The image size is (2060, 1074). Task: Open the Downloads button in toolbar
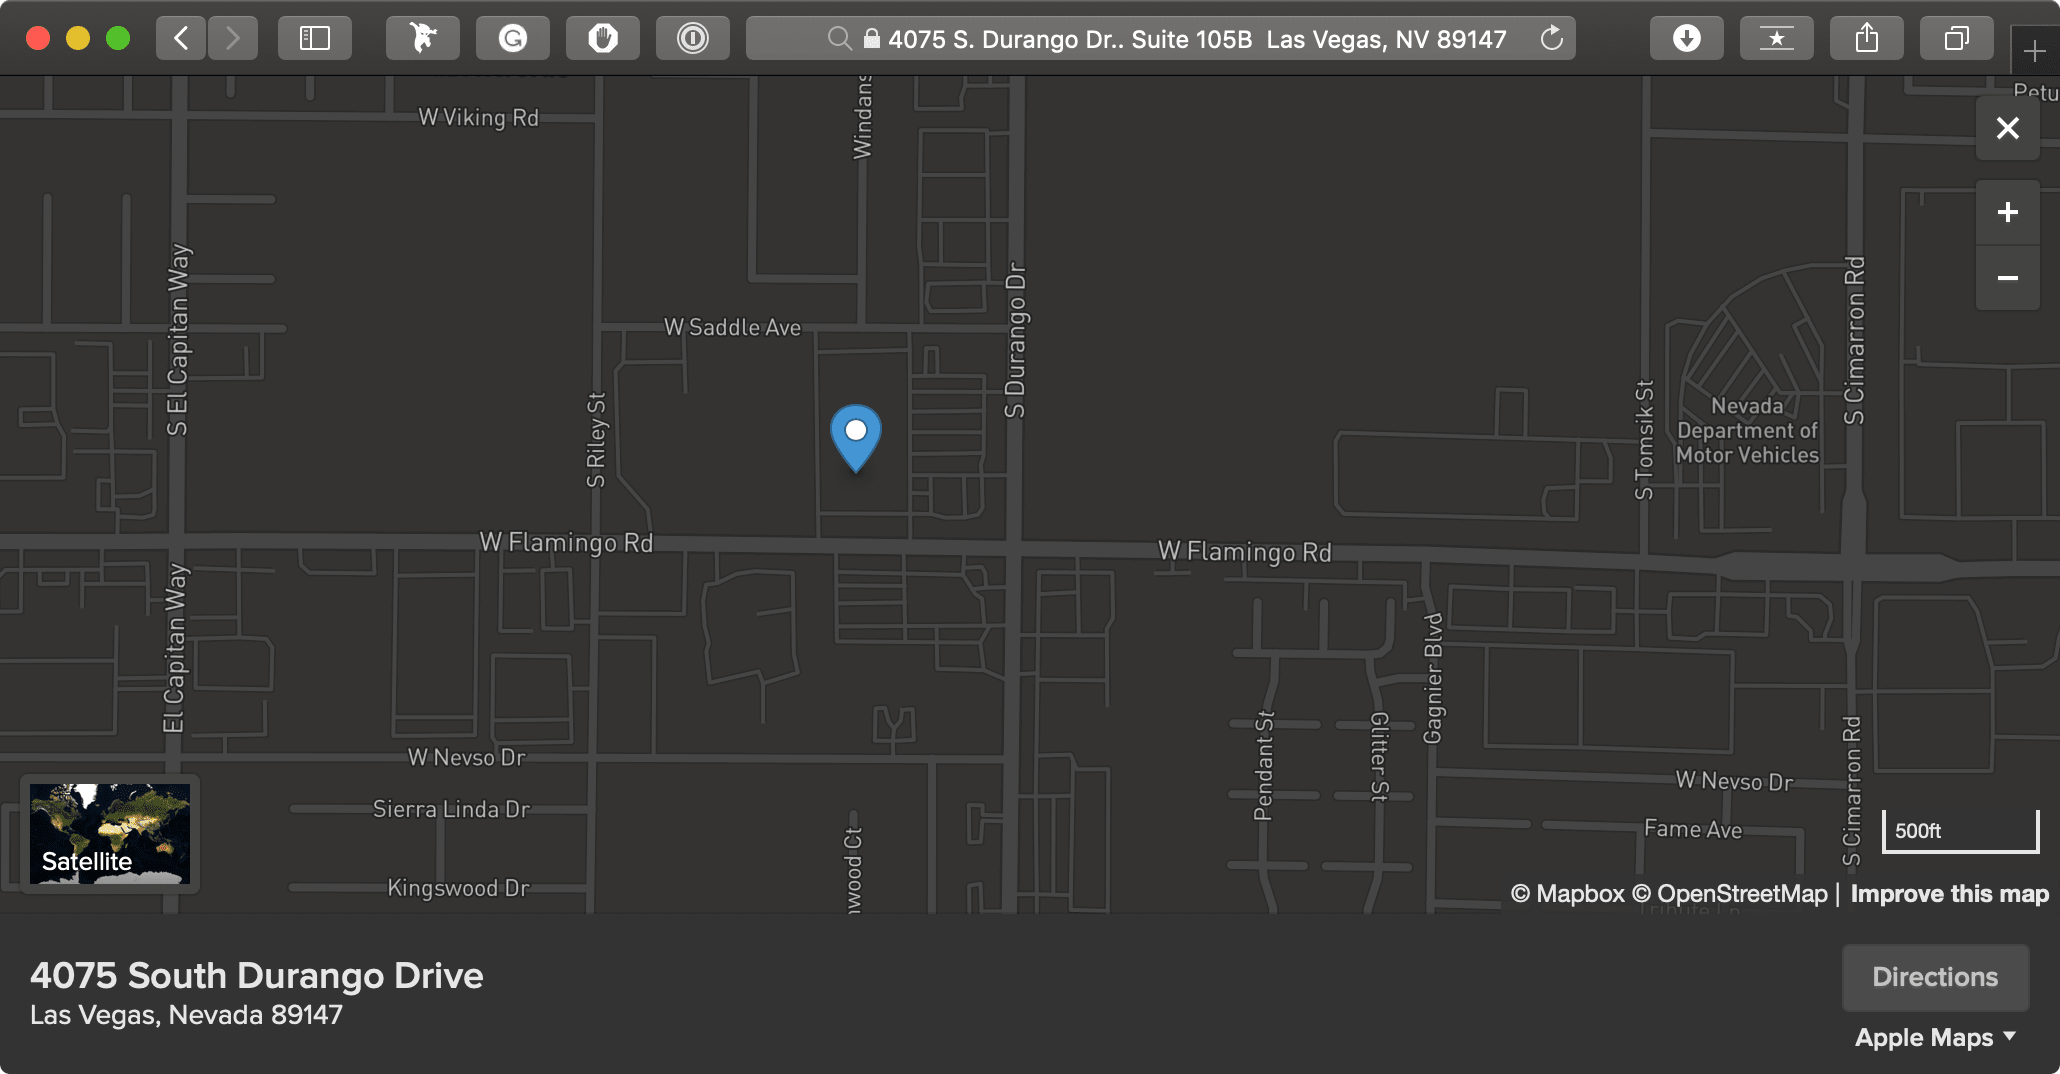[1687, 39]
